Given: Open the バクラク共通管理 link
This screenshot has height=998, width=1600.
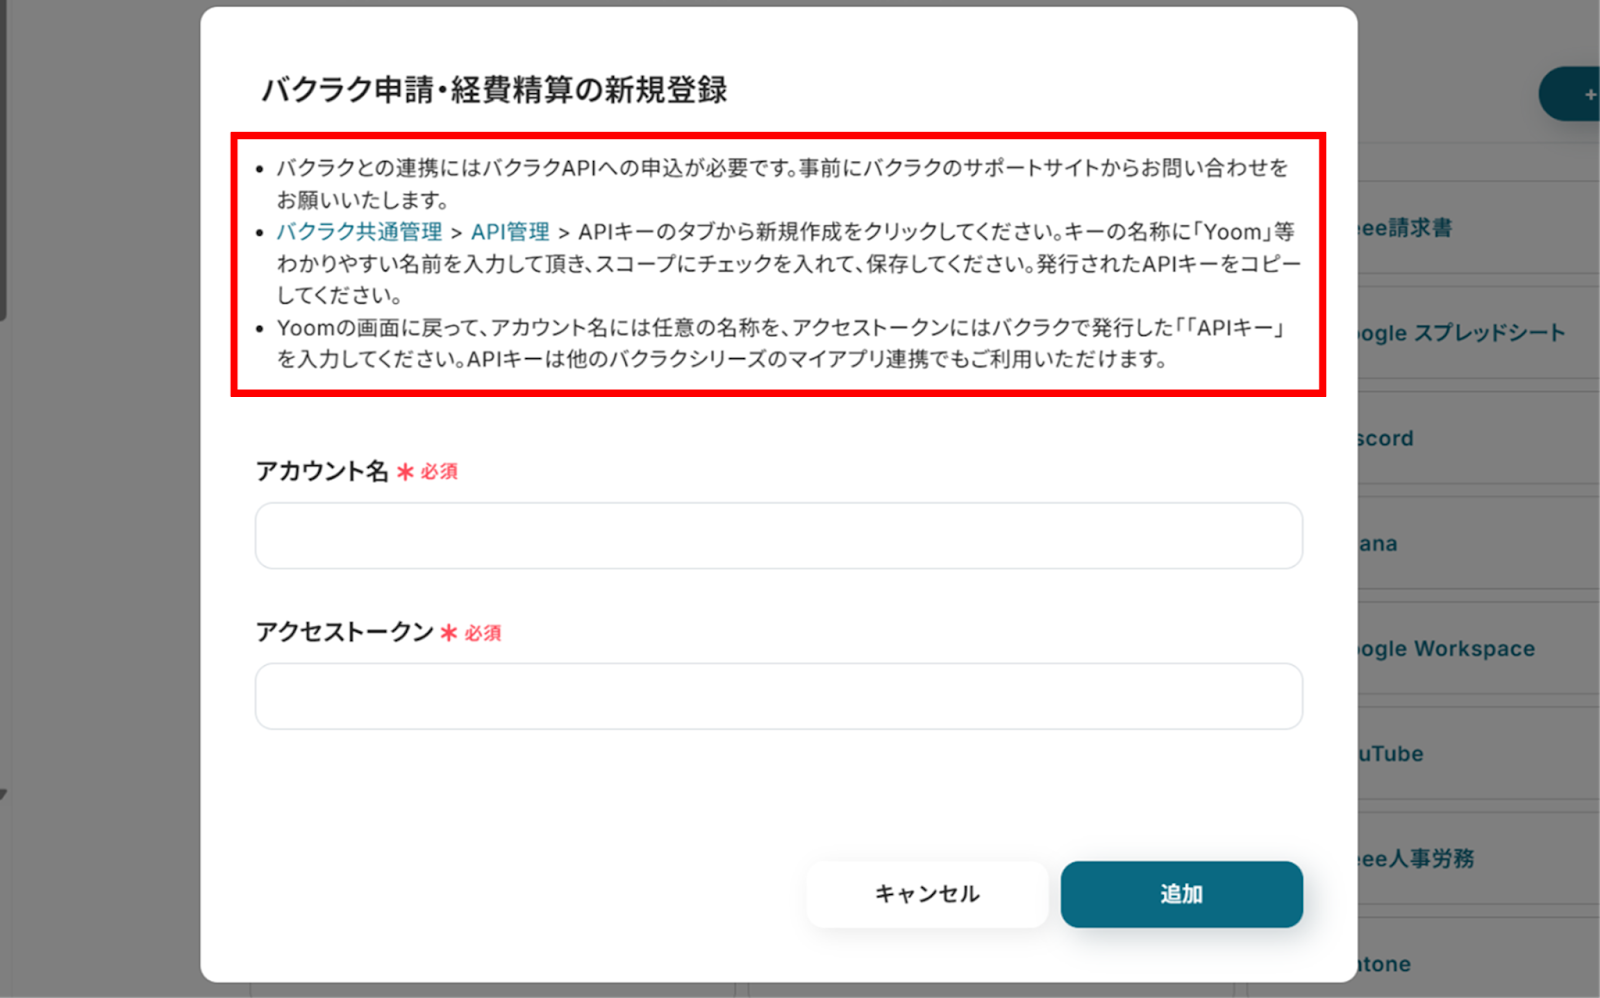Looking at the screenshot, I should point(359,232).
